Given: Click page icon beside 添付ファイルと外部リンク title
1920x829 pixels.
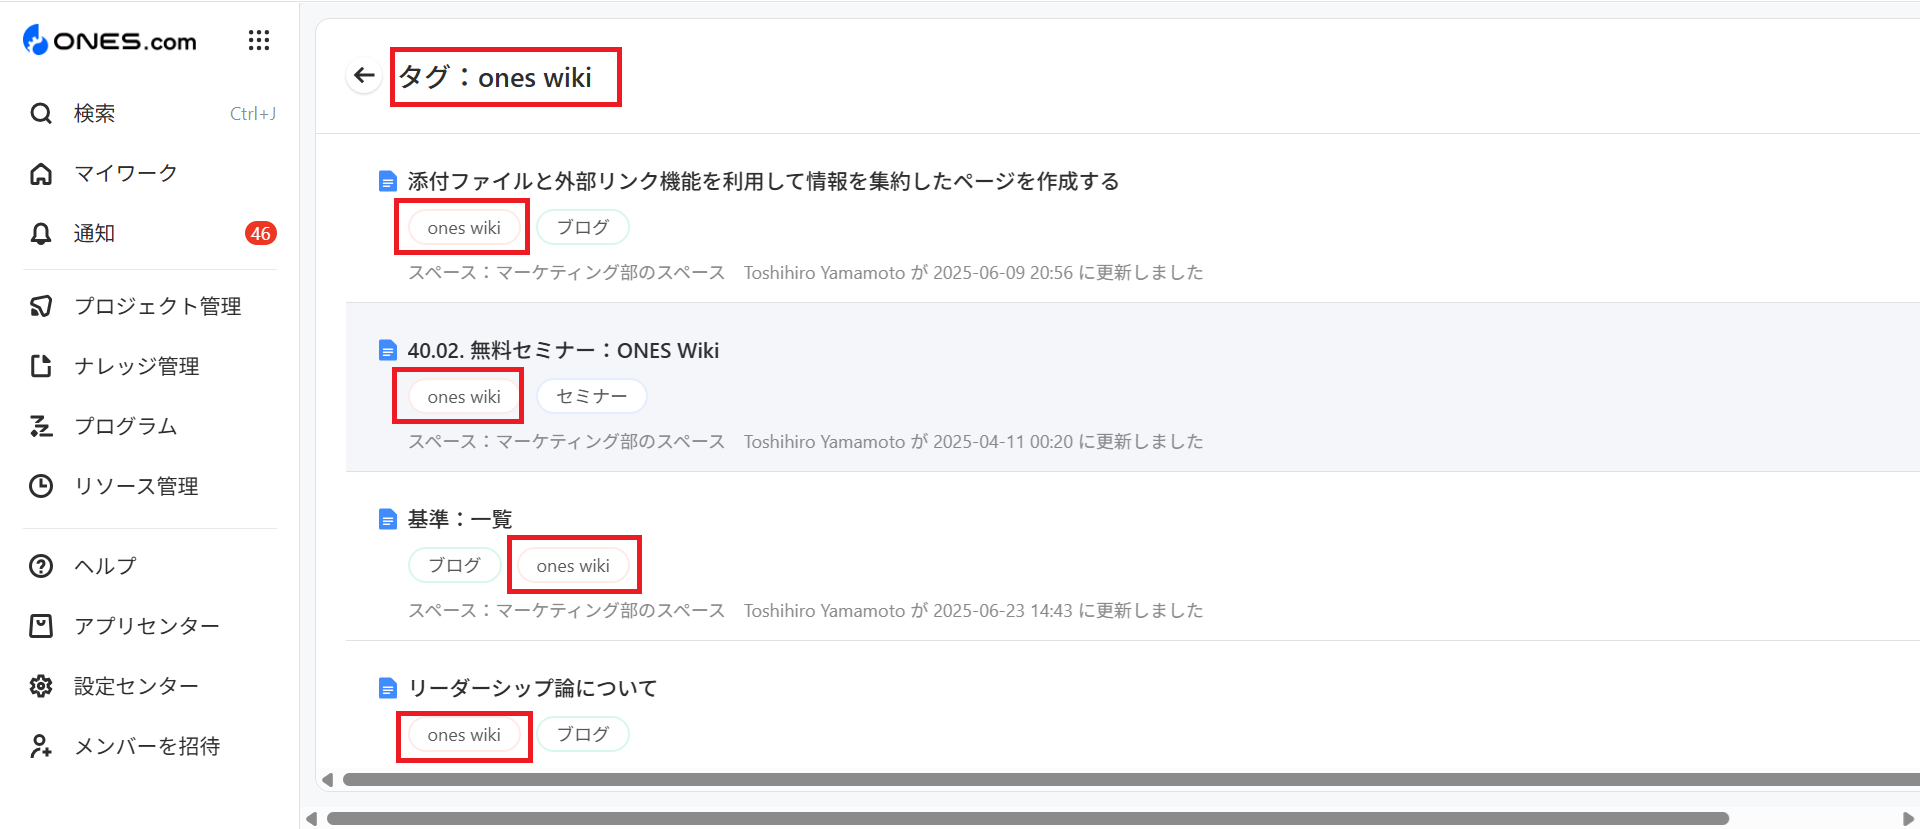Looking at the screenshot, I should tap(388, 181).
